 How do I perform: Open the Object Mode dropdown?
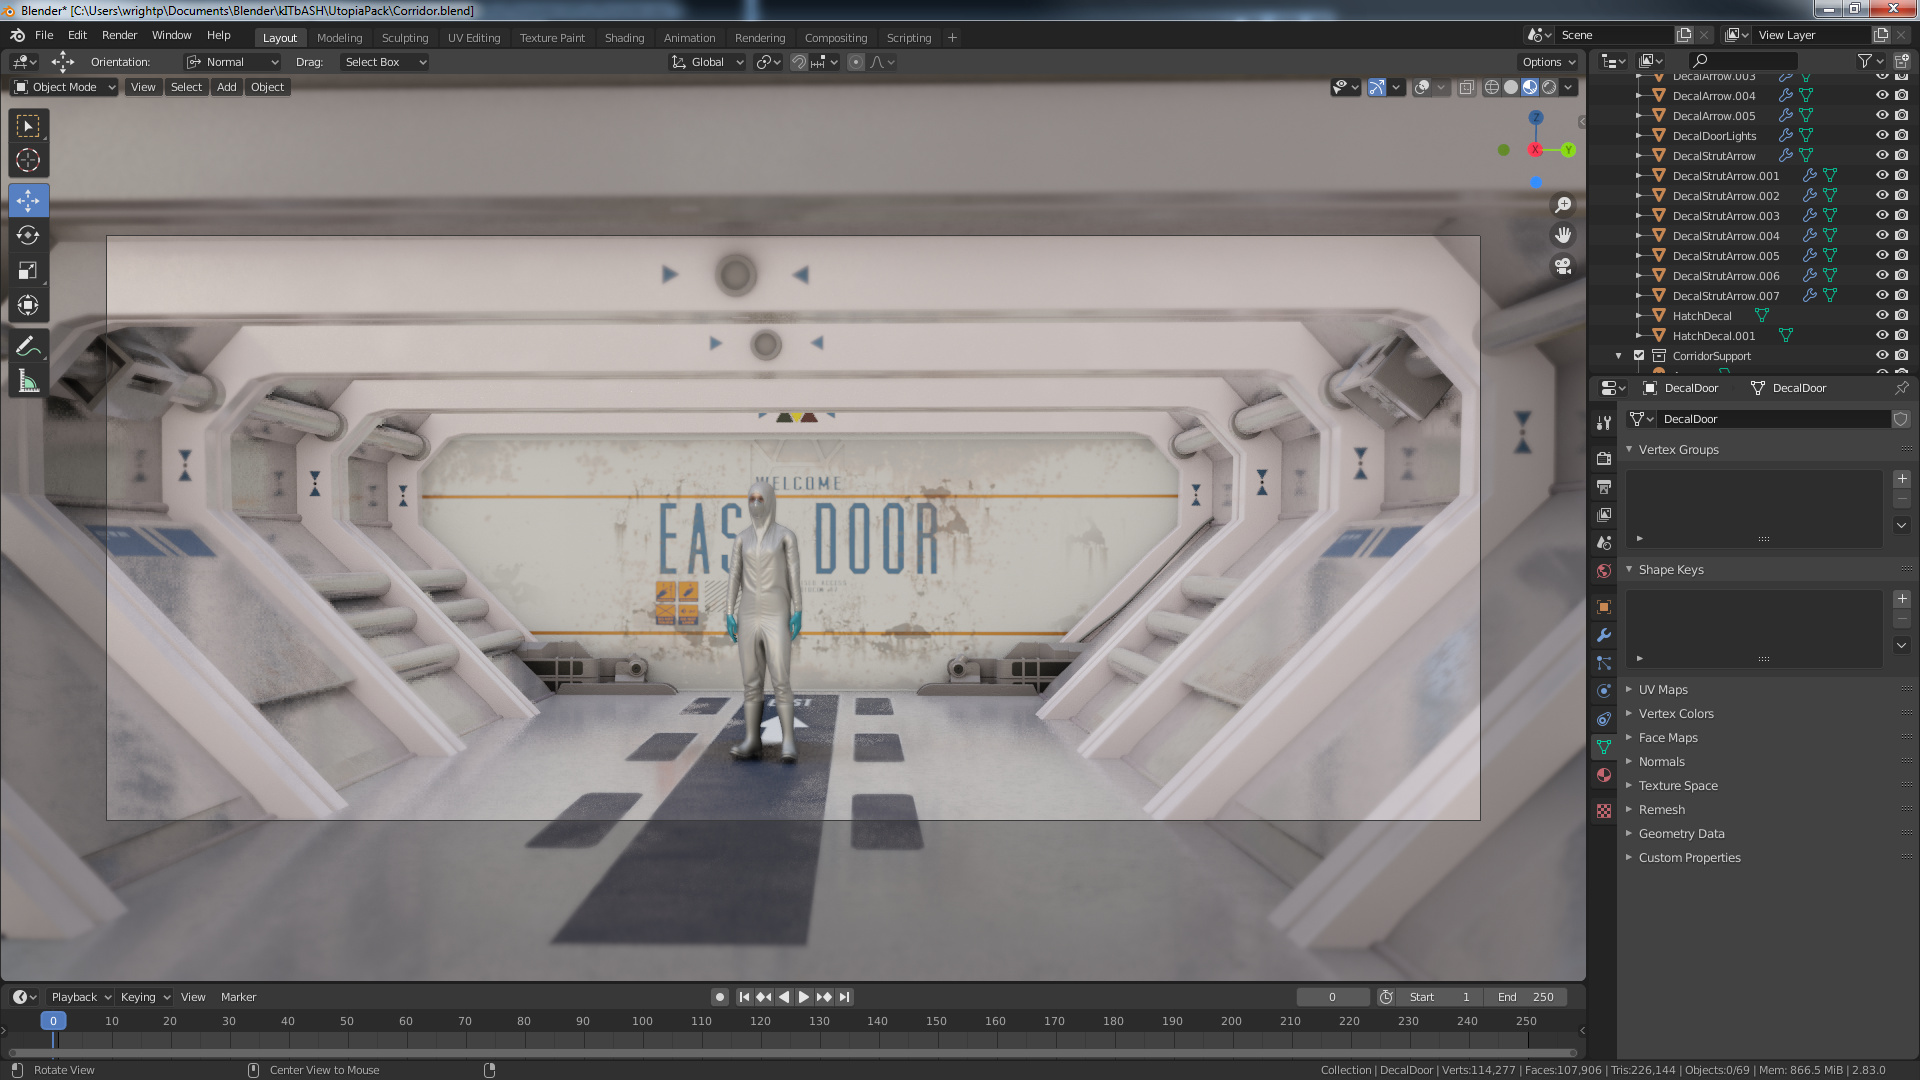coord(65,87)
